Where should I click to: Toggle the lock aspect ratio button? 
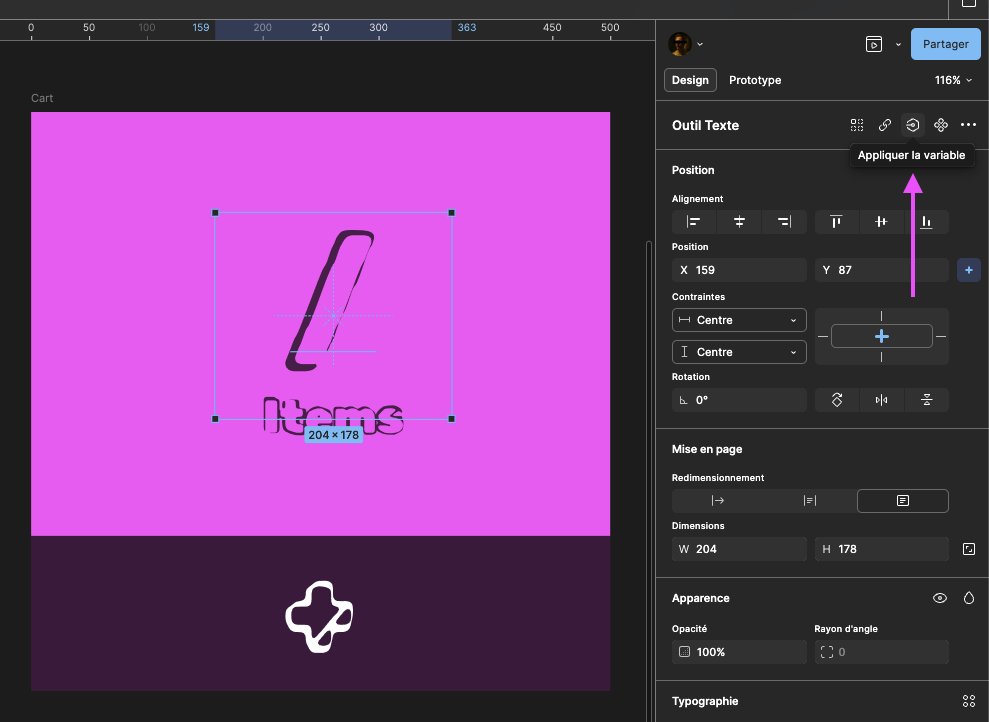click(968, 549)
